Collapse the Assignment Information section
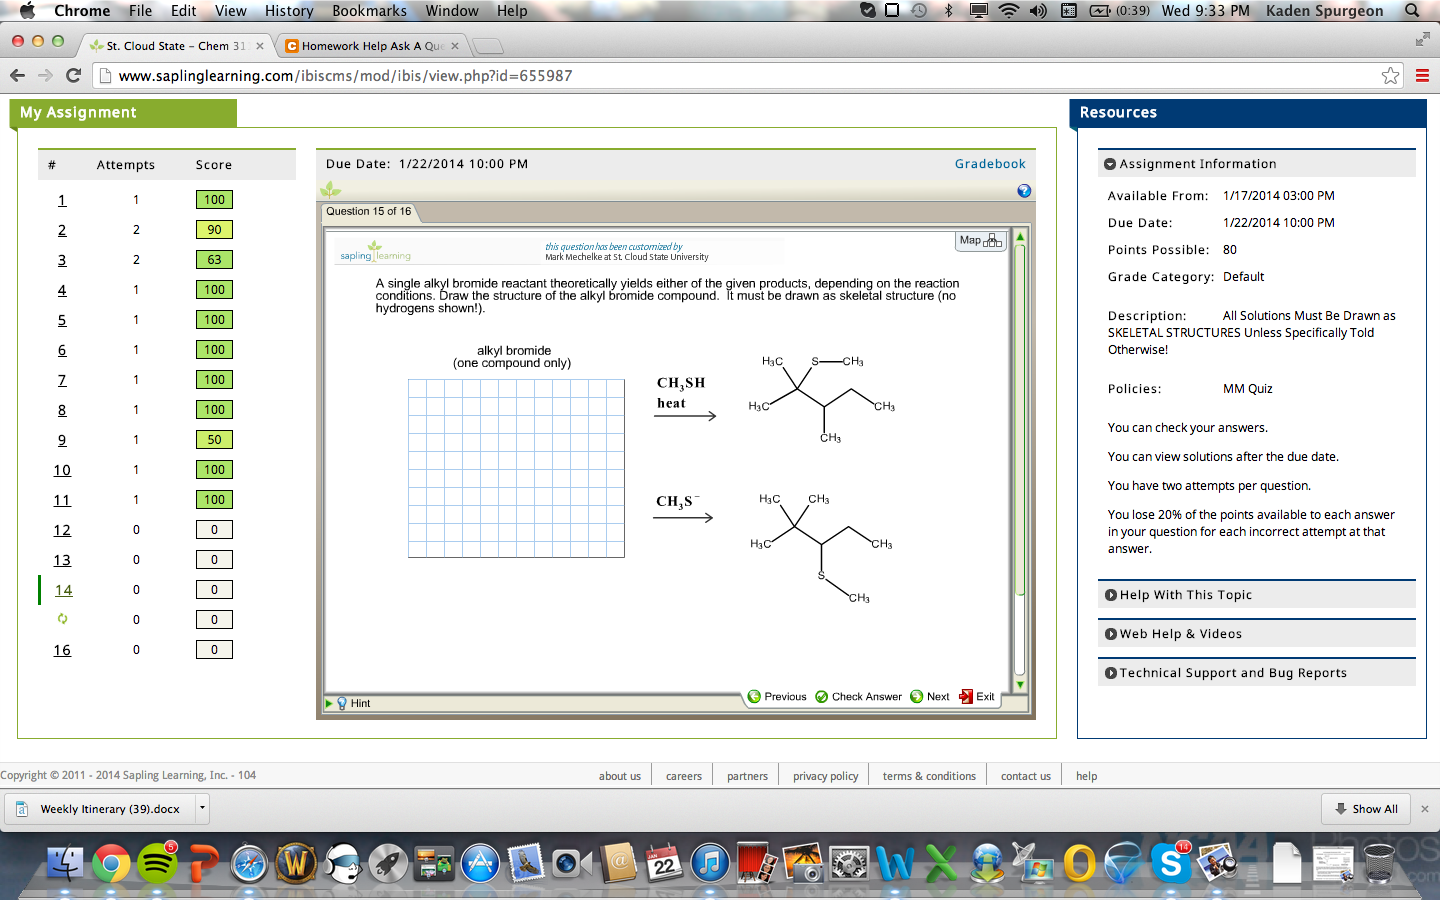Screen dimensions: 1440x900 [x=1110, y=163]
